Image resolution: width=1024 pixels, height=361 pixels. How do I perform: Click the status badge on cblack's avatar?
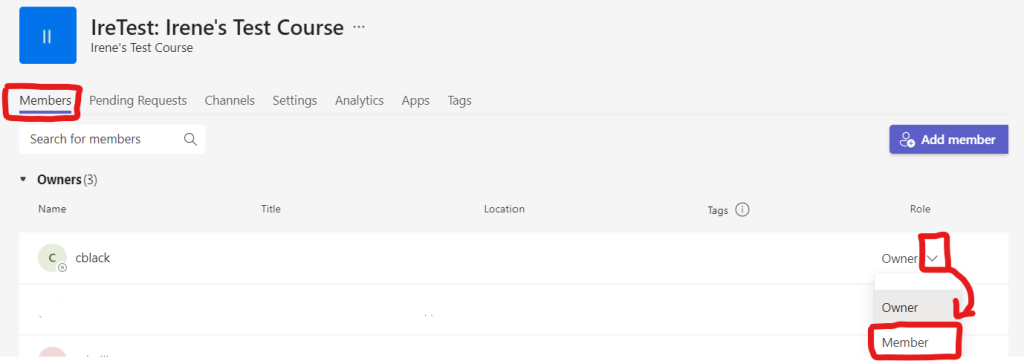pyautogui.click(x=62, y=268)
